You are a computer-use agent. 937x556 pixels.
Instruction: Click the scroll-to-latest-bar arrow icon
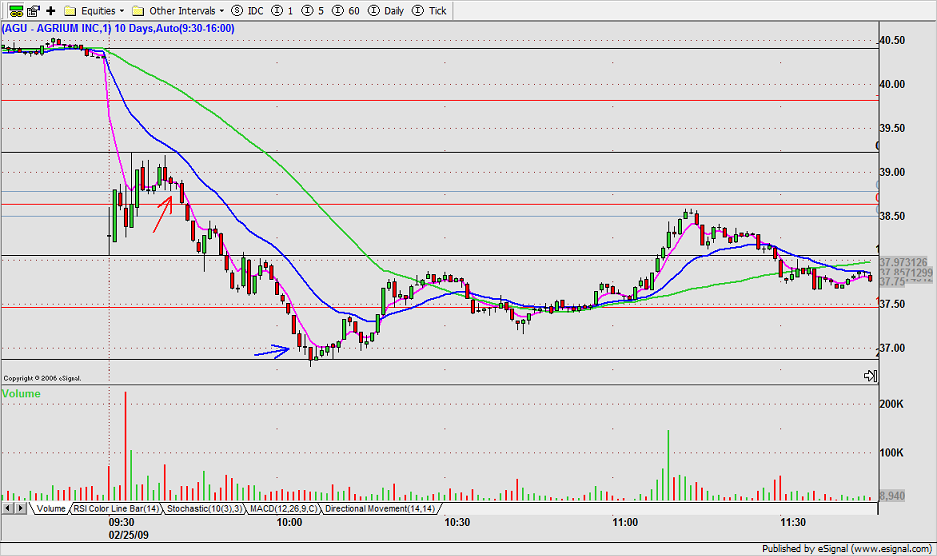(x=870, y=375)
